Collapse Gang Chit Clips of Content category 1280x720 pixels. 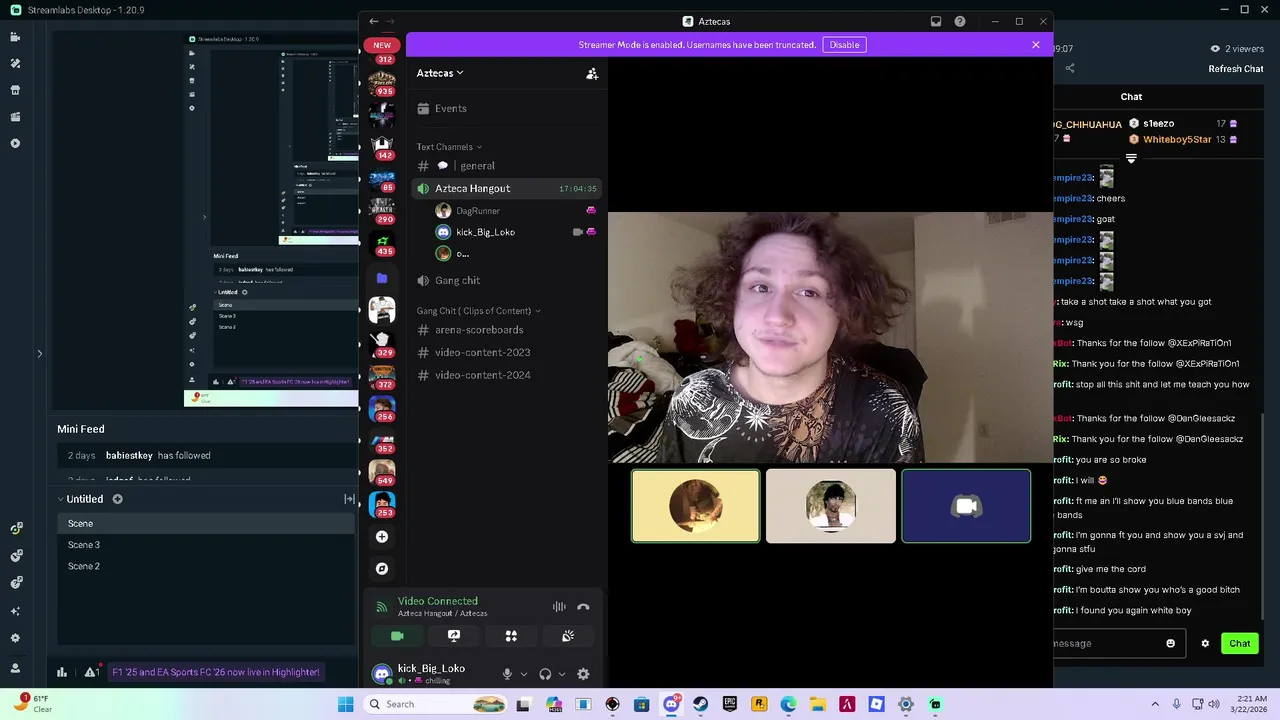478,311
